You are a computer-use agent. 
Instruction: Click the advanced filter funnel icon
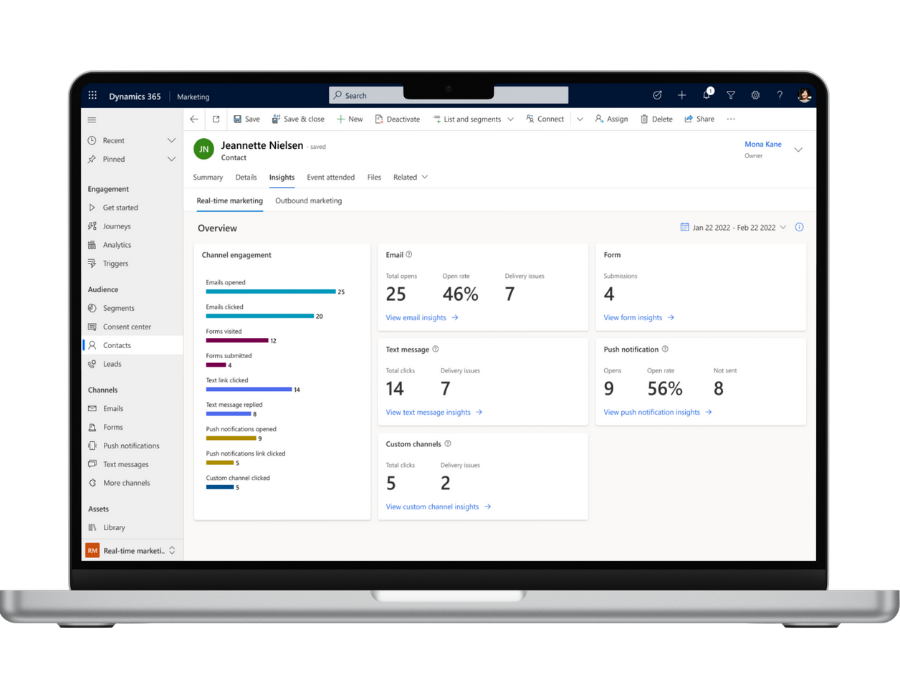click(x=731, y=96)
